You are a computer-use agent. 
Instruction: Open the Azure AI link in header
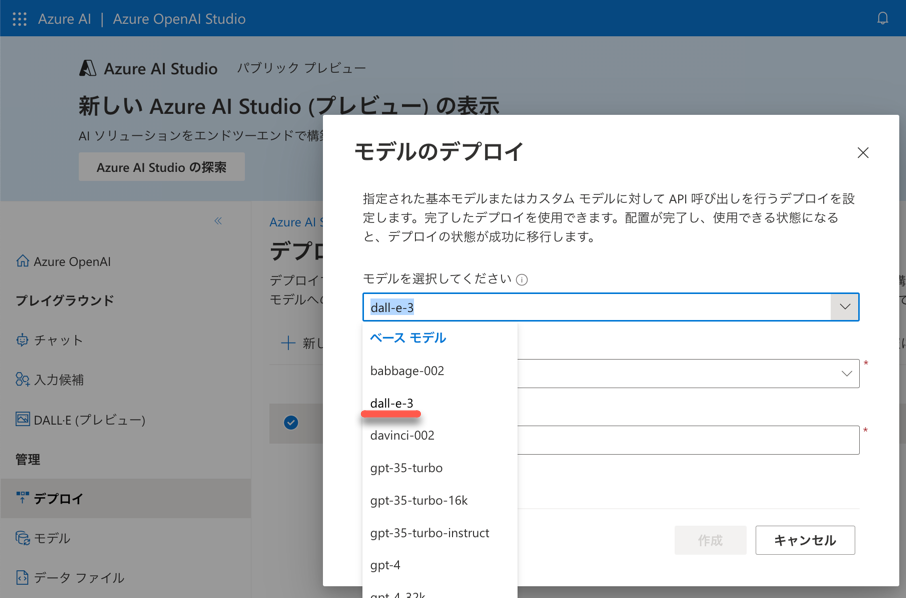pyautogui.click(x=64, y=19)
